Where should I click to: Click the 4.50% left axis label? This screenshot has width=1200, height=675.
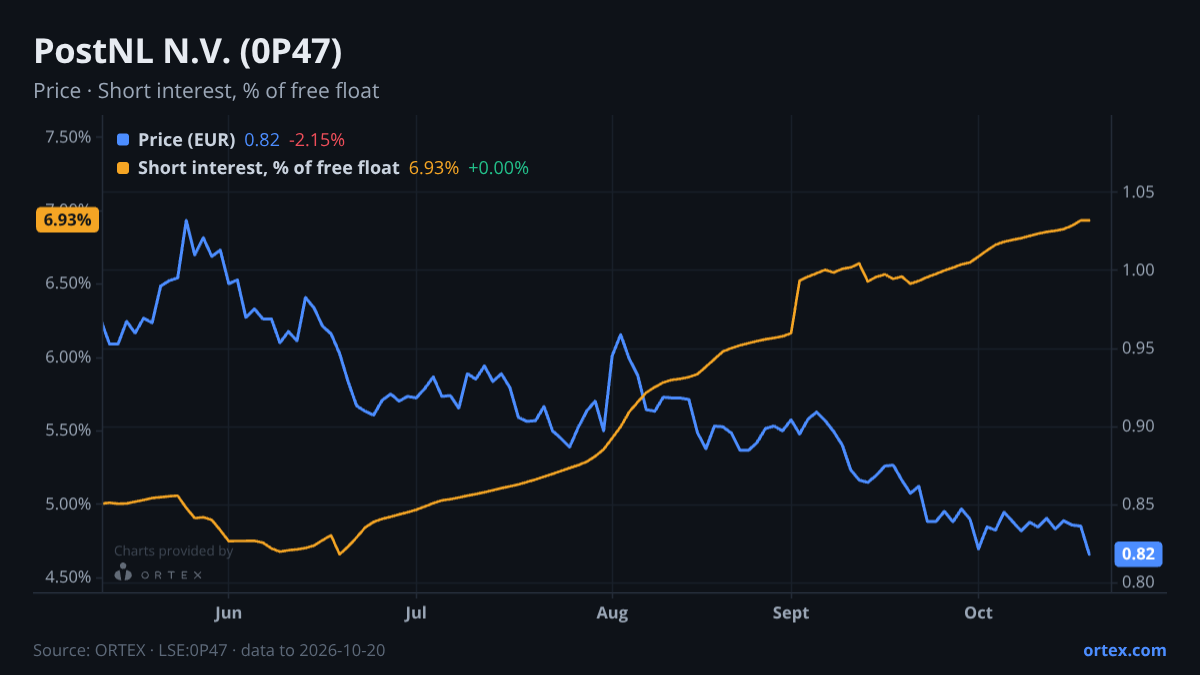(x=70, y=577)
